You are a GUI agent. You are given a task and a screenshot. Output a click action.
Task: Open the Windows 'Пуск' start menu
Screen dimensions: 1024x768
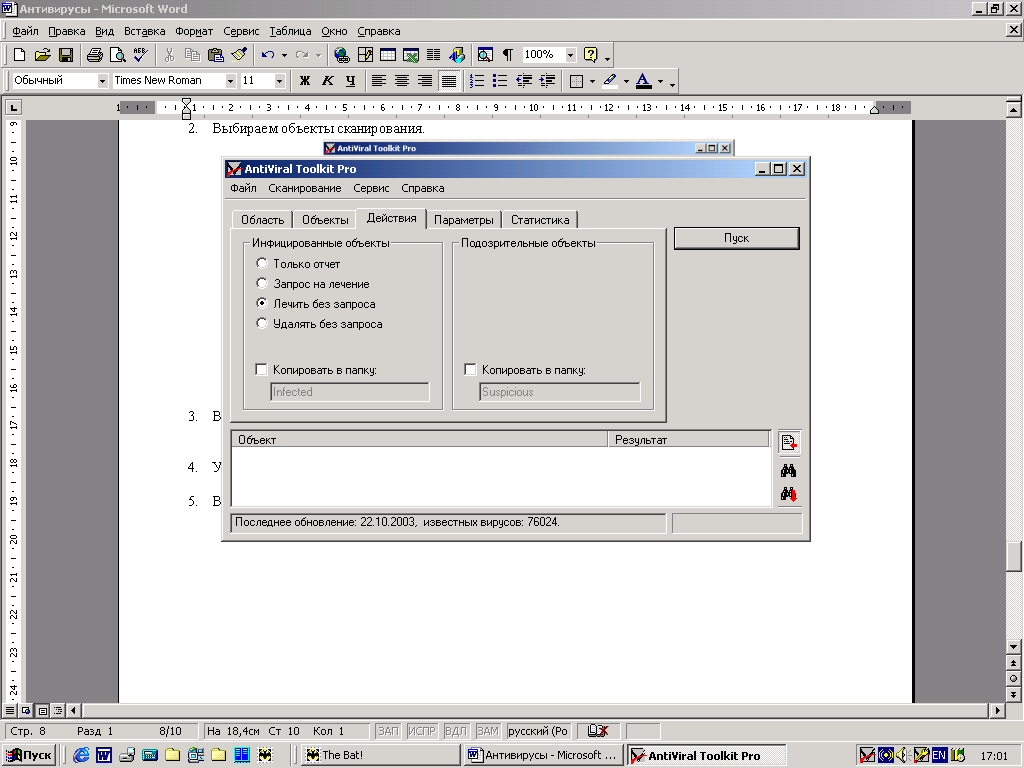[x=29, y=755]
